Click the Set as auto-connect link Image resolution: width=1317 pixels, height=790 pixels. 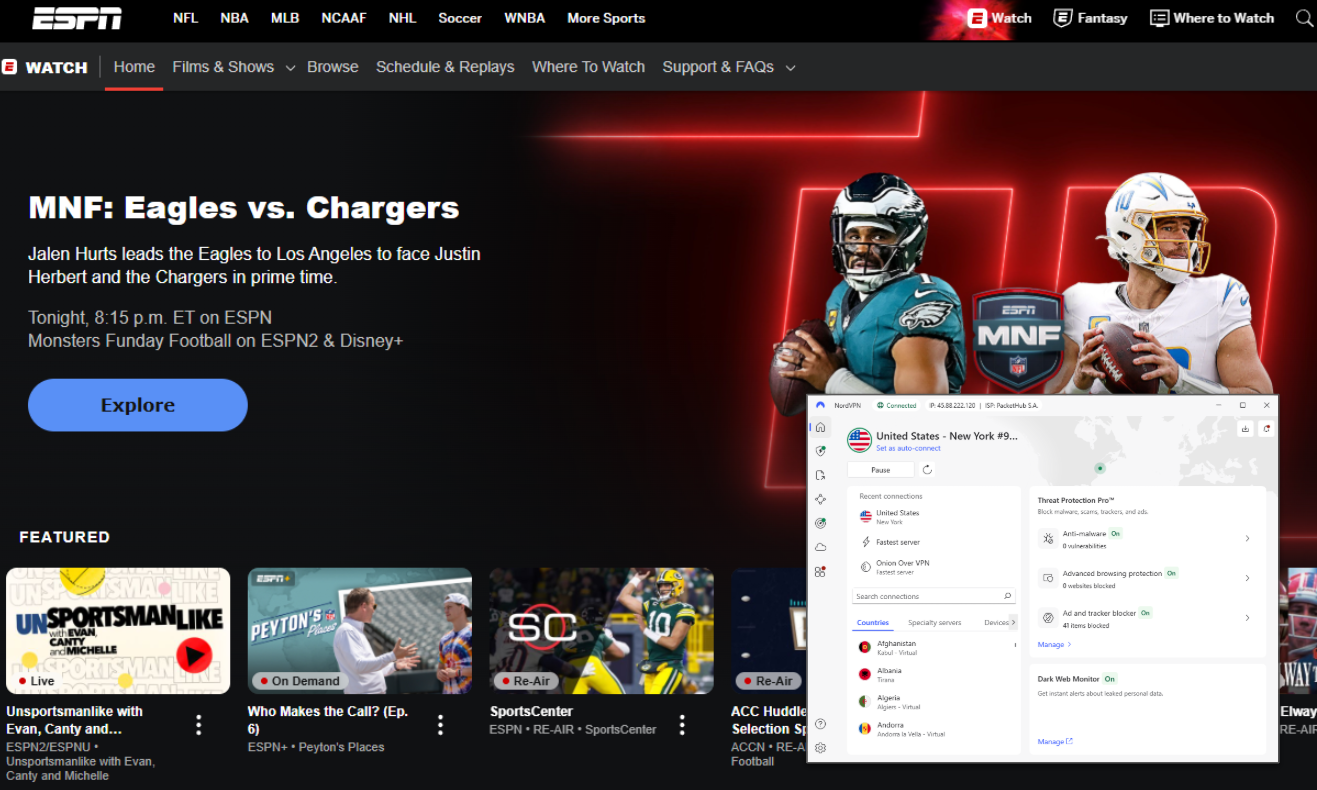(x=908, y=448)
